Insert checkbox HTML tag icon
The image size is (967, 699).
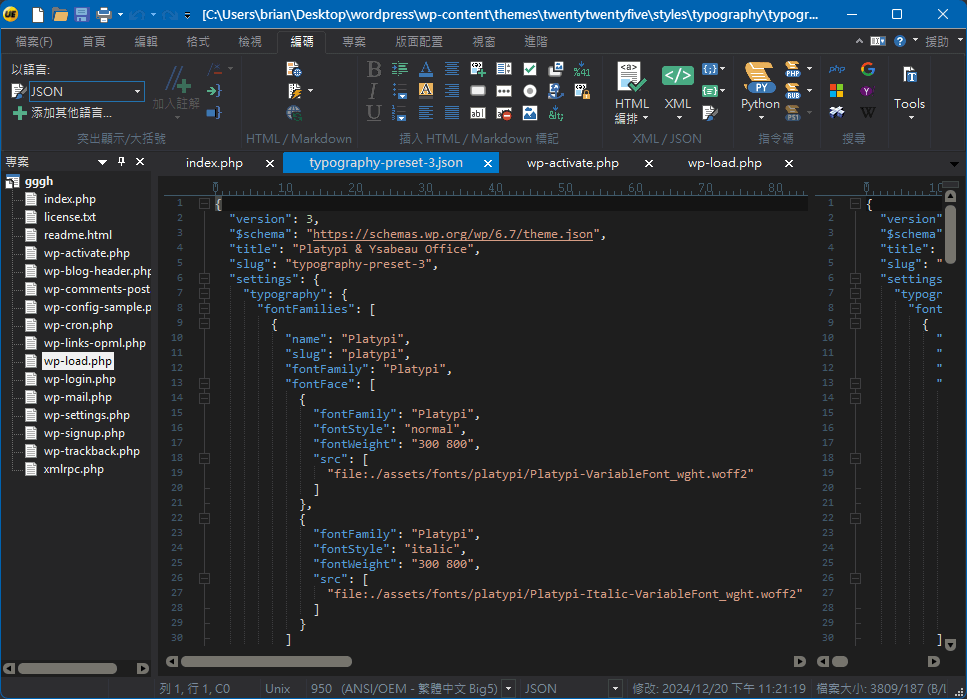point(529,69)
